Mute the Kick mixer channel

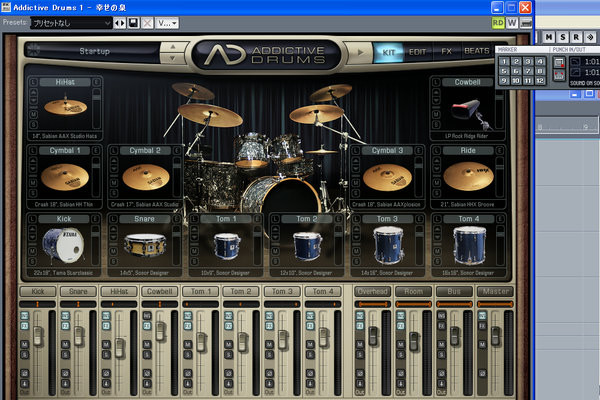pyautogui.click(x=24, y=344)
